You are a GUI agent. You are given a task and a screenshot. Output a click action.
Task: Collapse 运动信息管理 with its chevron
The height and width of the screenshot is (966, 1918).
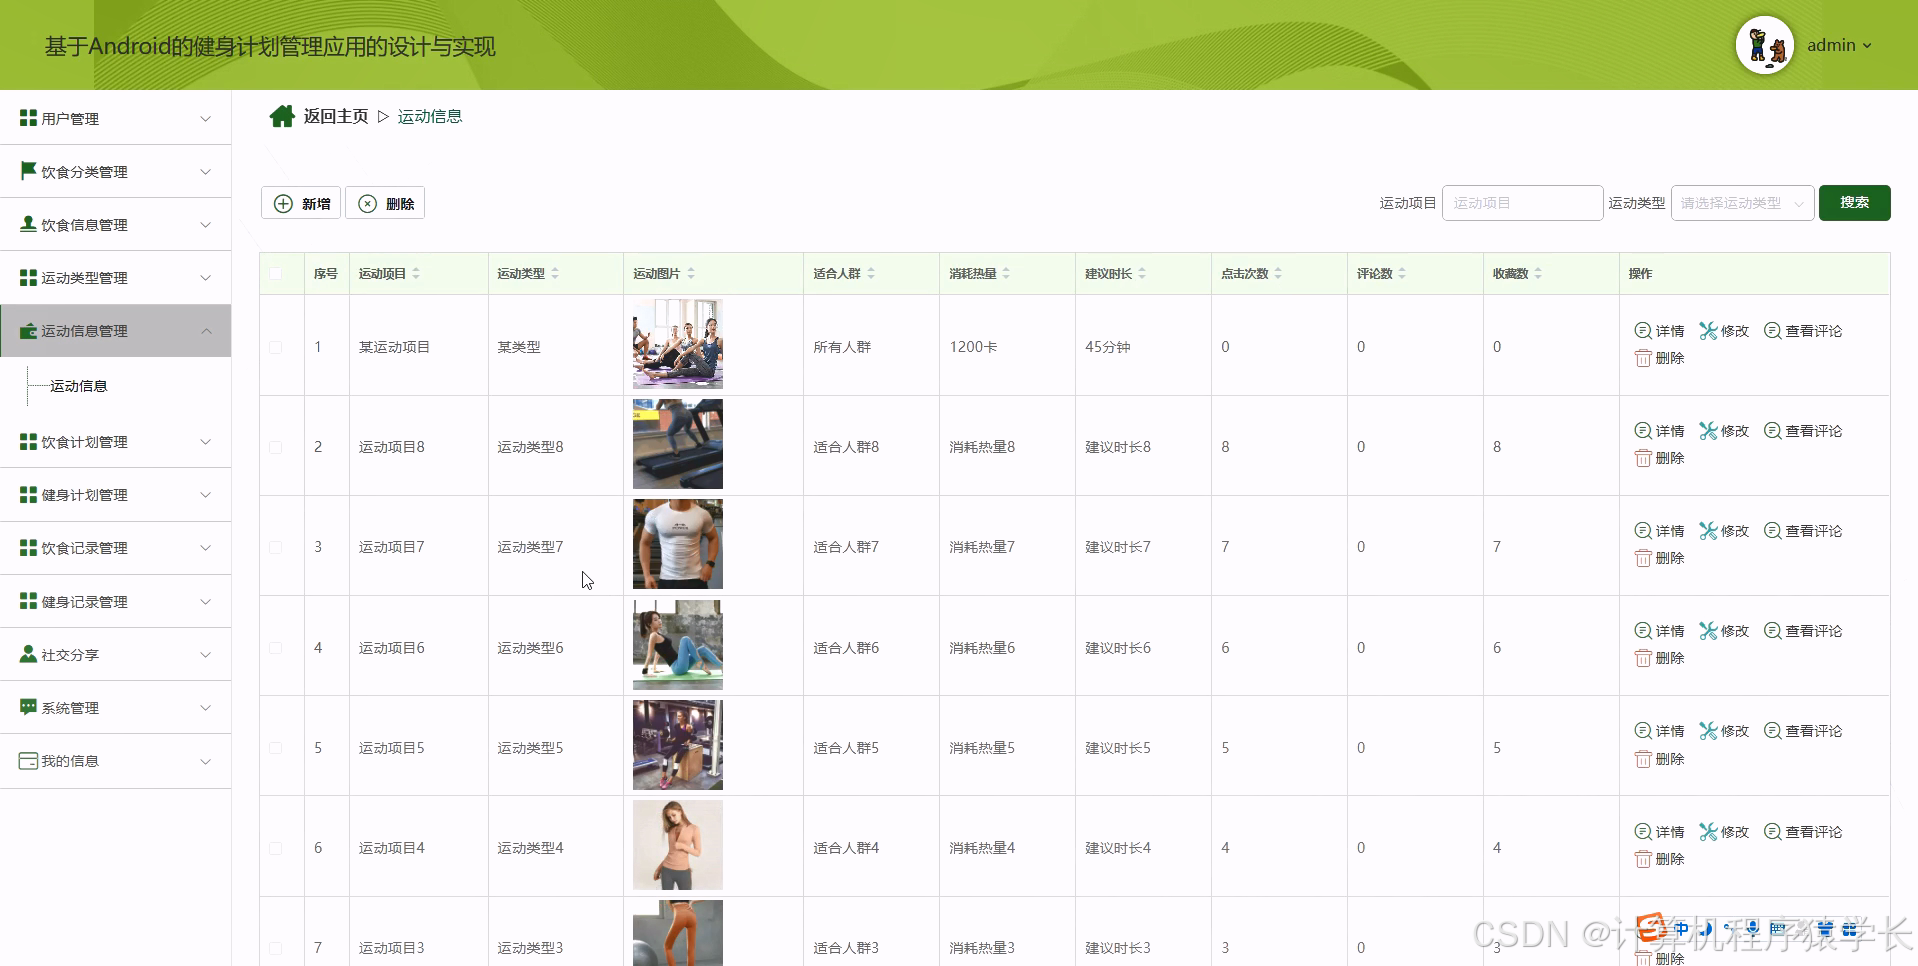coord(205,330)
